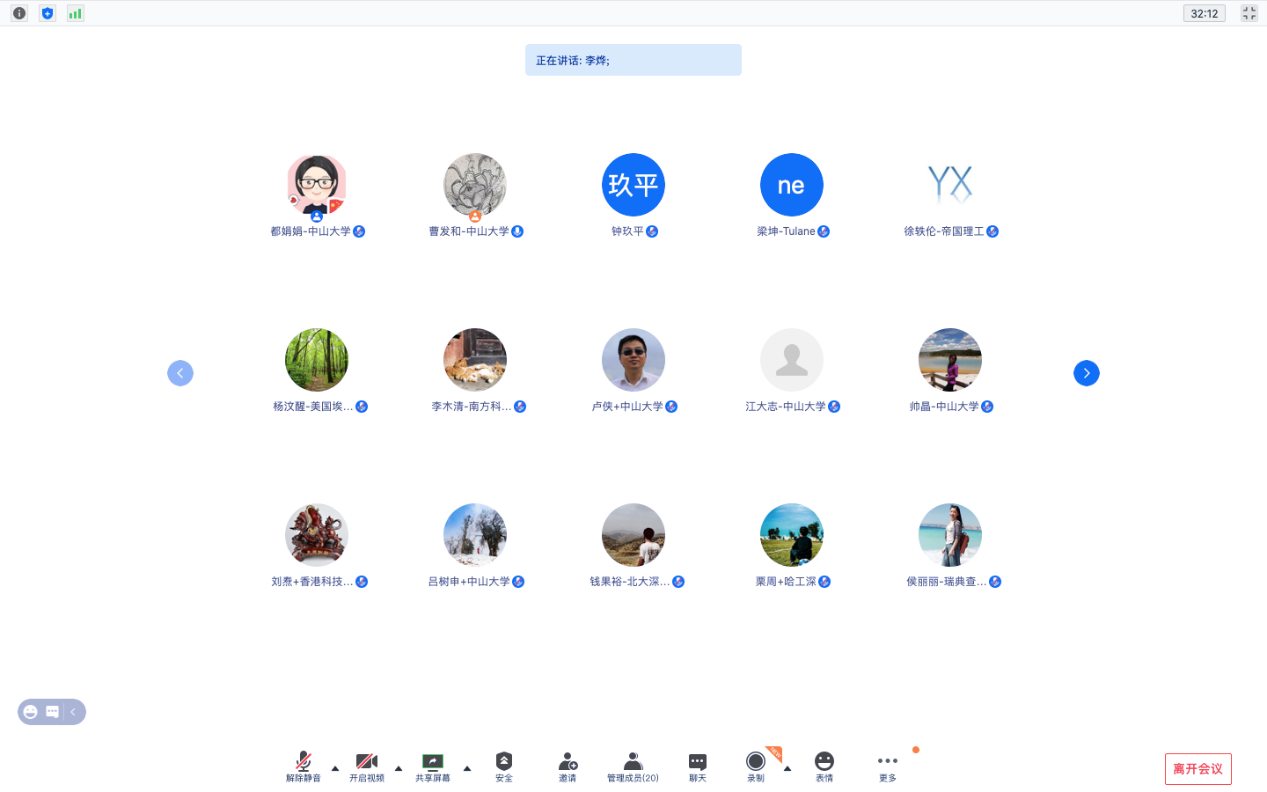Go to next page of participants
This screenshot has height=792, width=1267.
click(x=1086, y=373)
